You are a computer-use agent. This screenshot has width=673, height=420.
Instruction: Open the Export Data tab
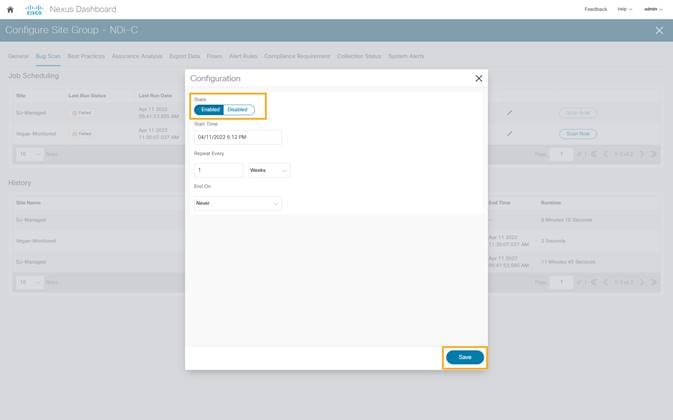click(x=185, y=56)
